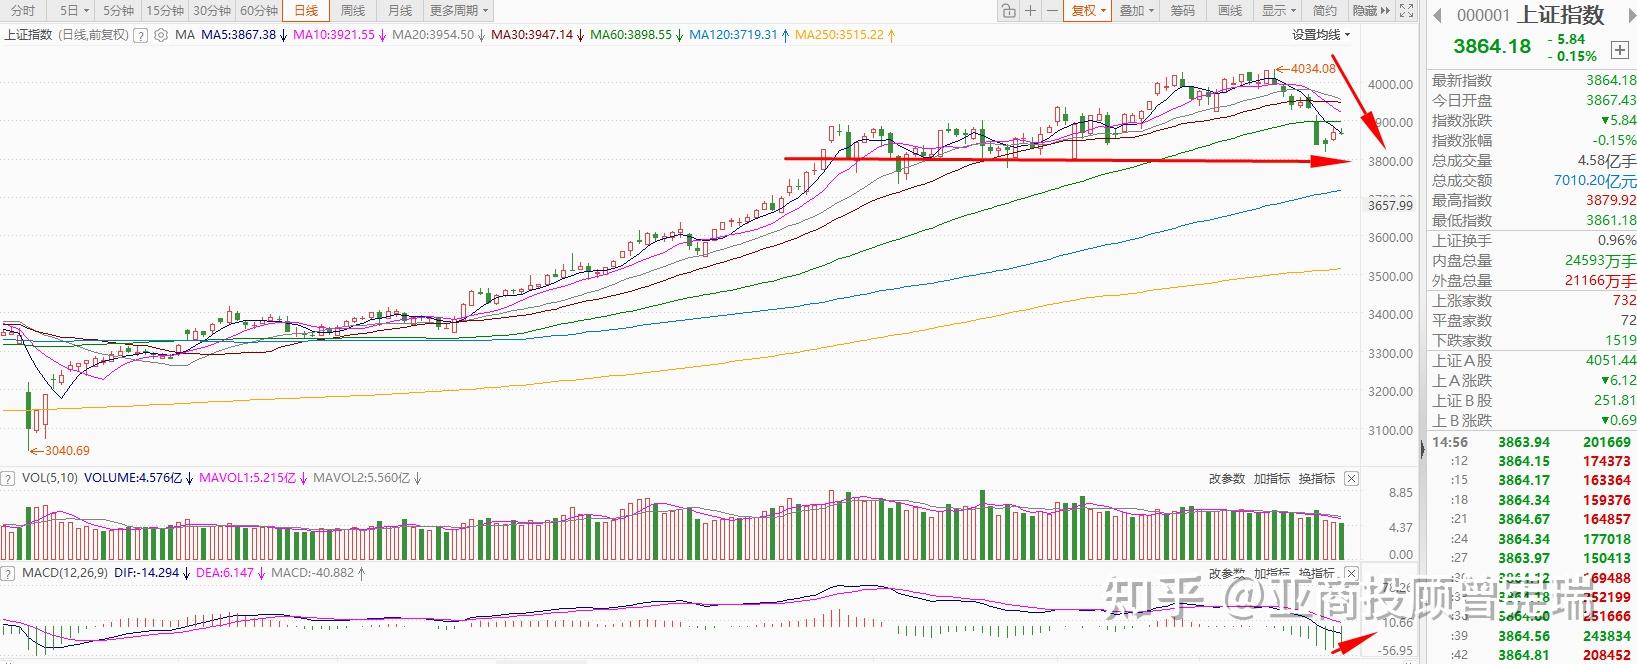Click the minus zoom-out chart icon
The height and width of the screenshot is (664, 1637).
[1053, 11]
